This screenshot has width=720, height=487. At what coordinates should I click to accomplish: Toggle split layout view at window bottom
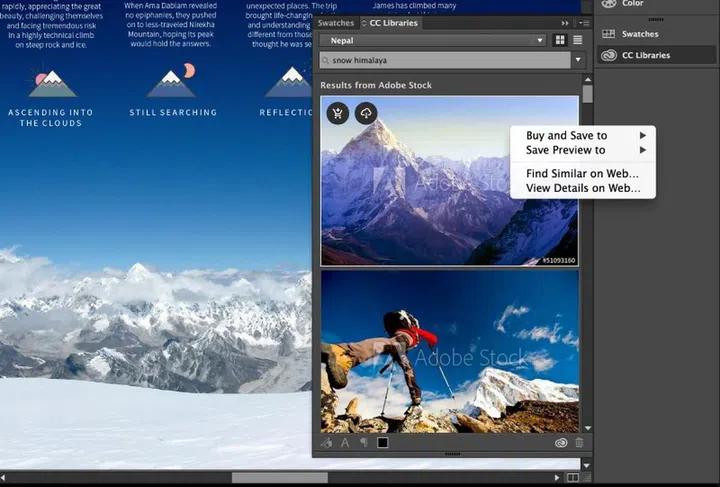tap(571, 478)
